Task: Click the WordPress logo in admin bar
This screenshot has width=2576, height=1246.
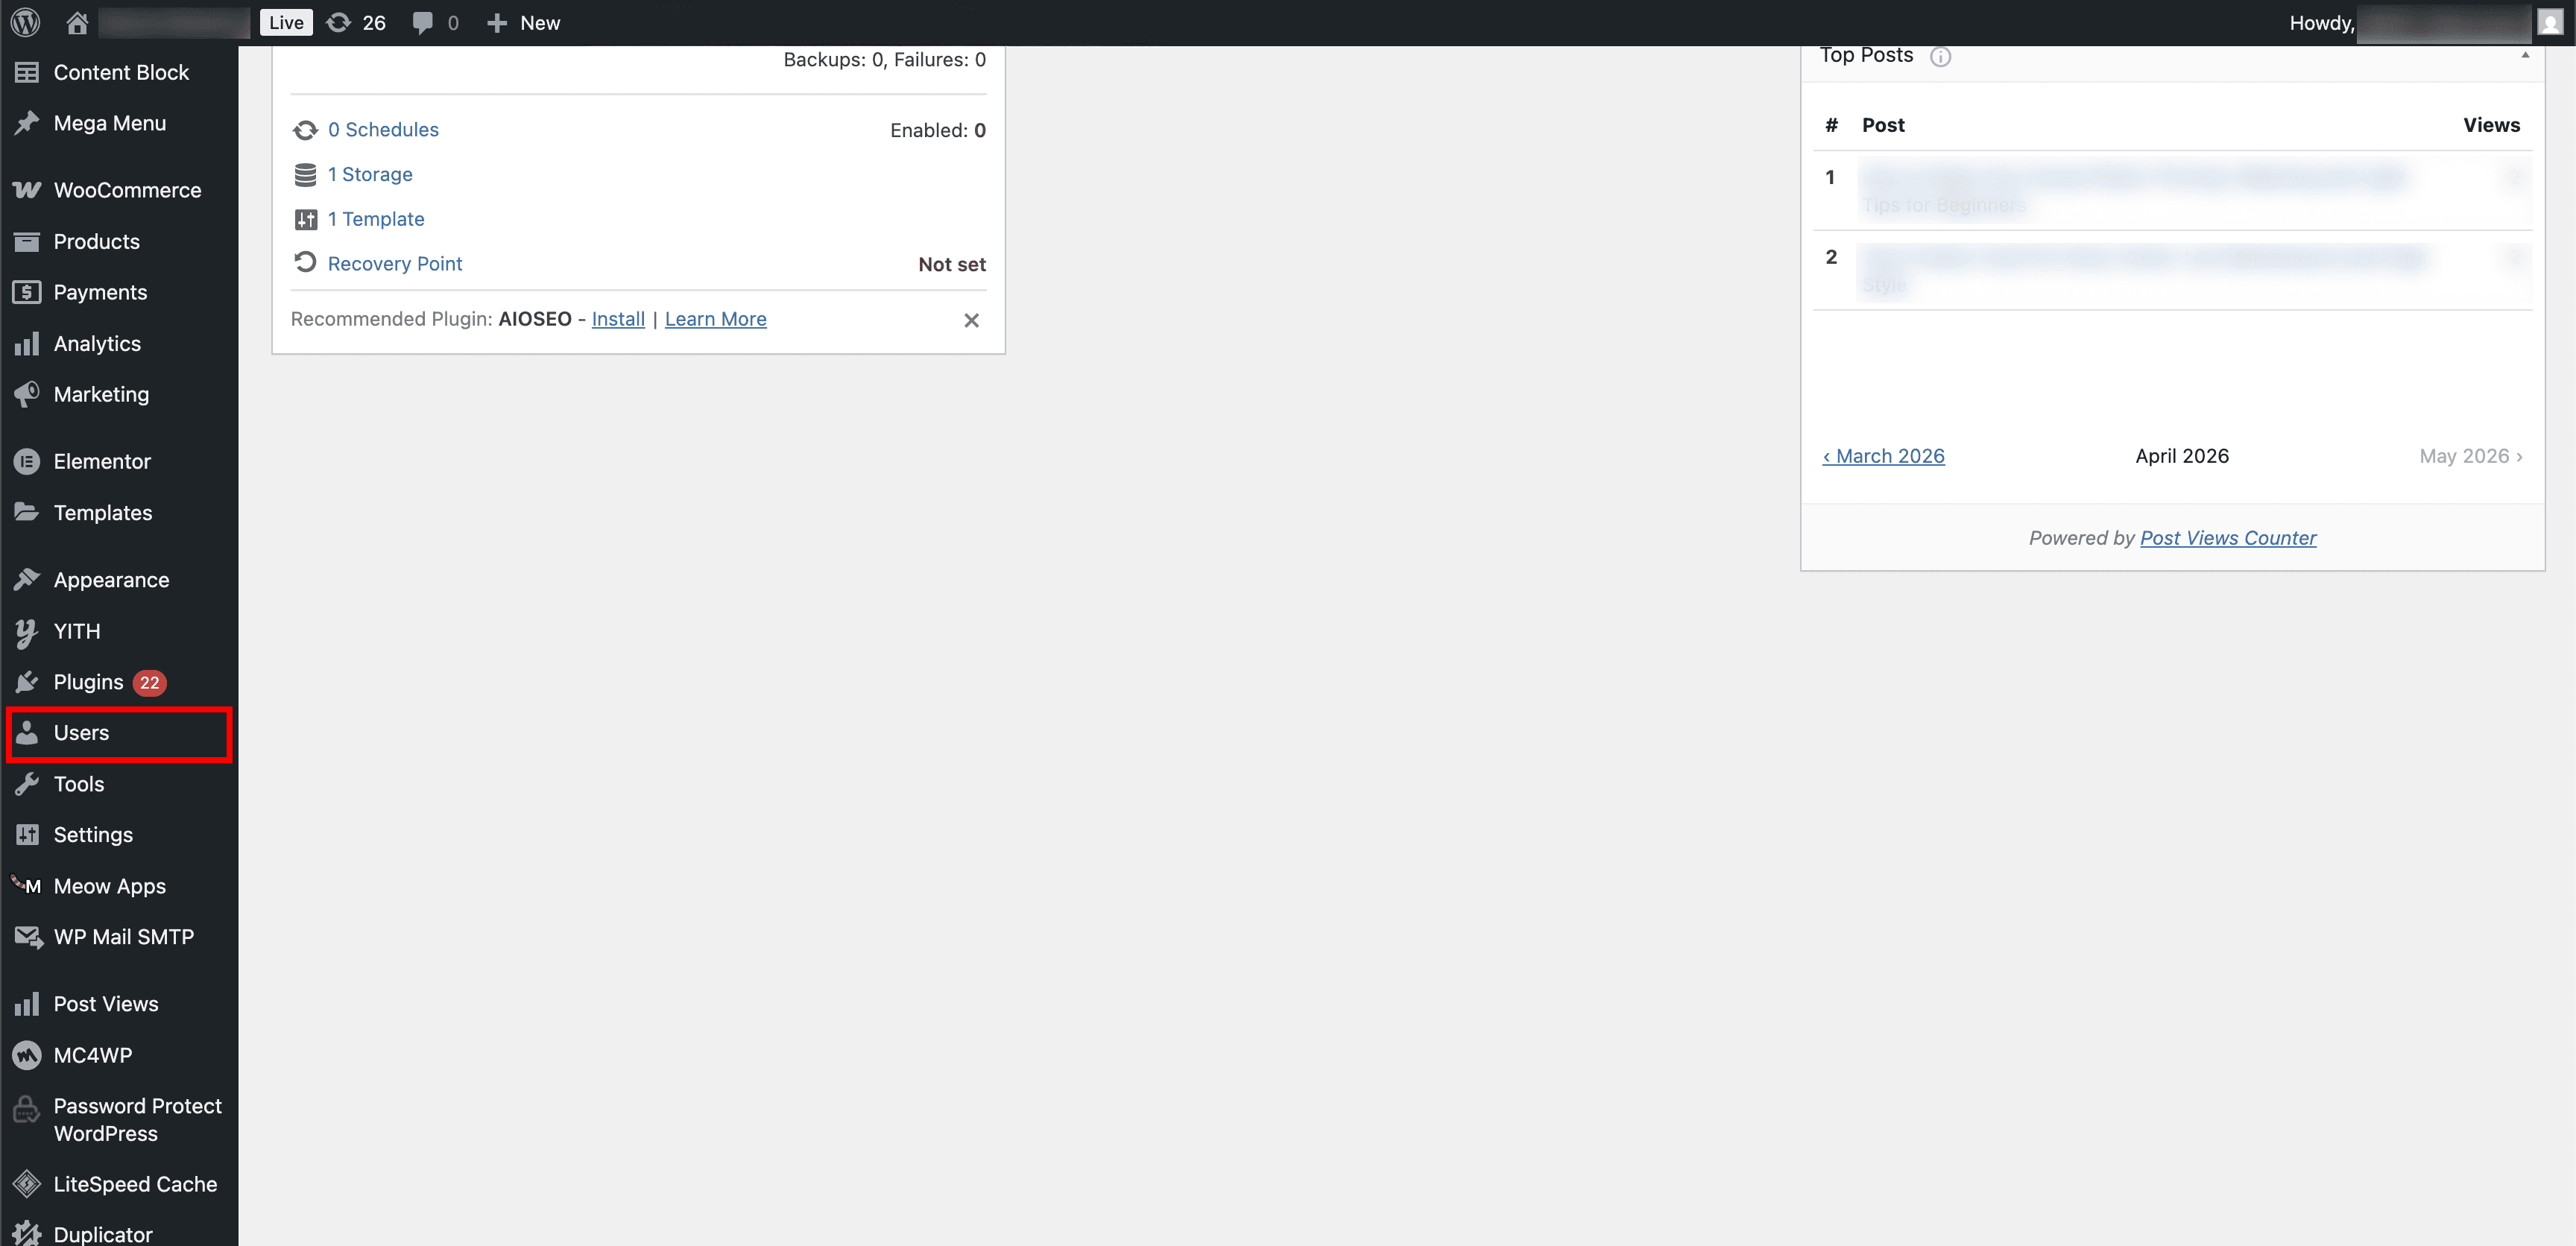Action: click(x=24, y=22)
